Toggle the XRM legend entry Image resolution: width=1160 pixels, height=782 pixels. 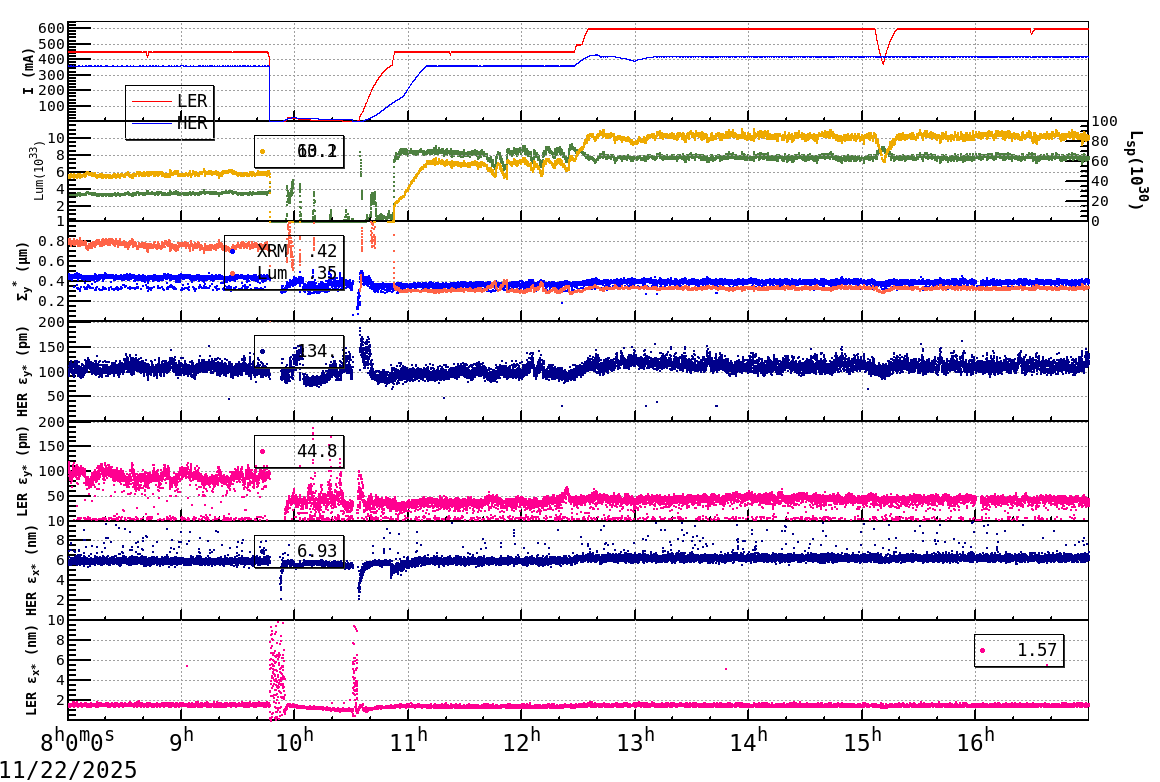coord(273,251)
